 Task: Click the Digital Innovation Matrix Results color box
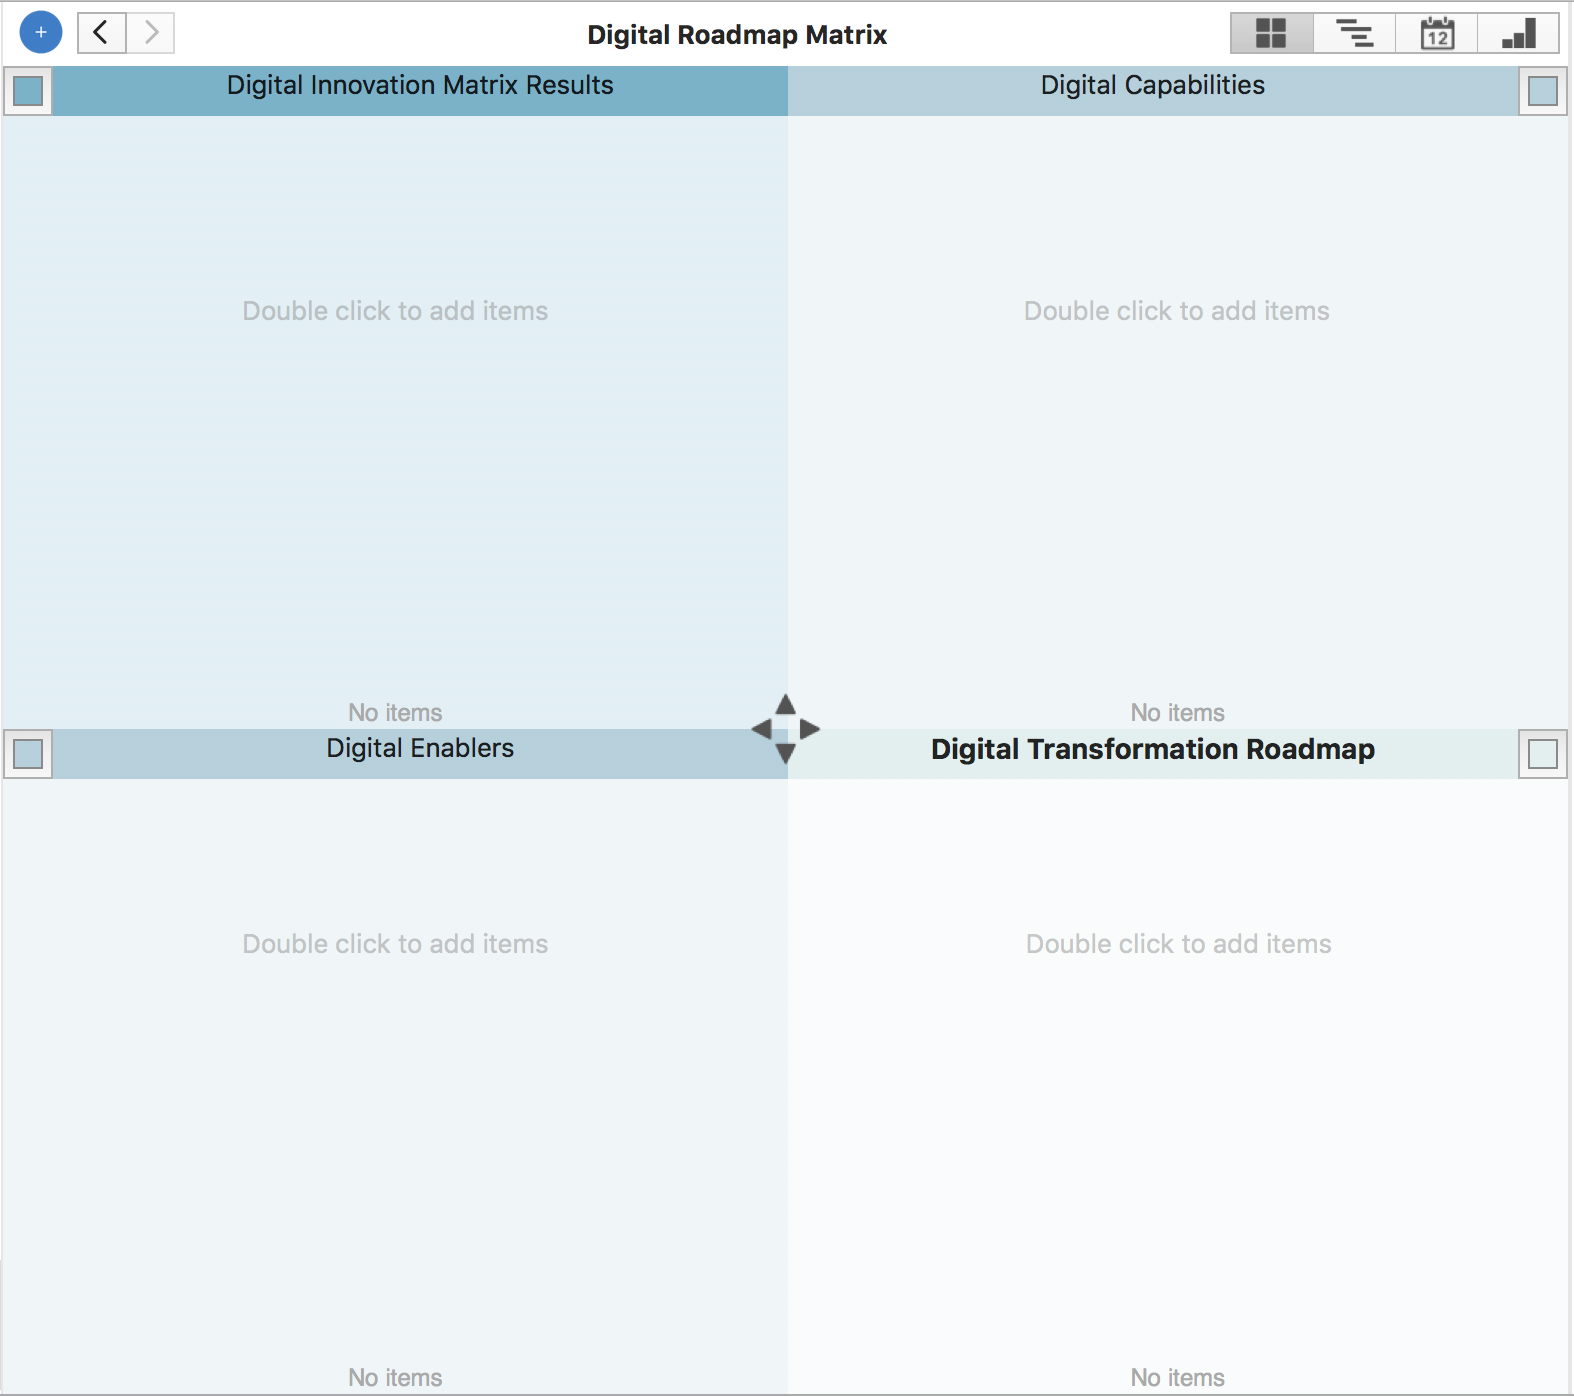tap(28, 91)
